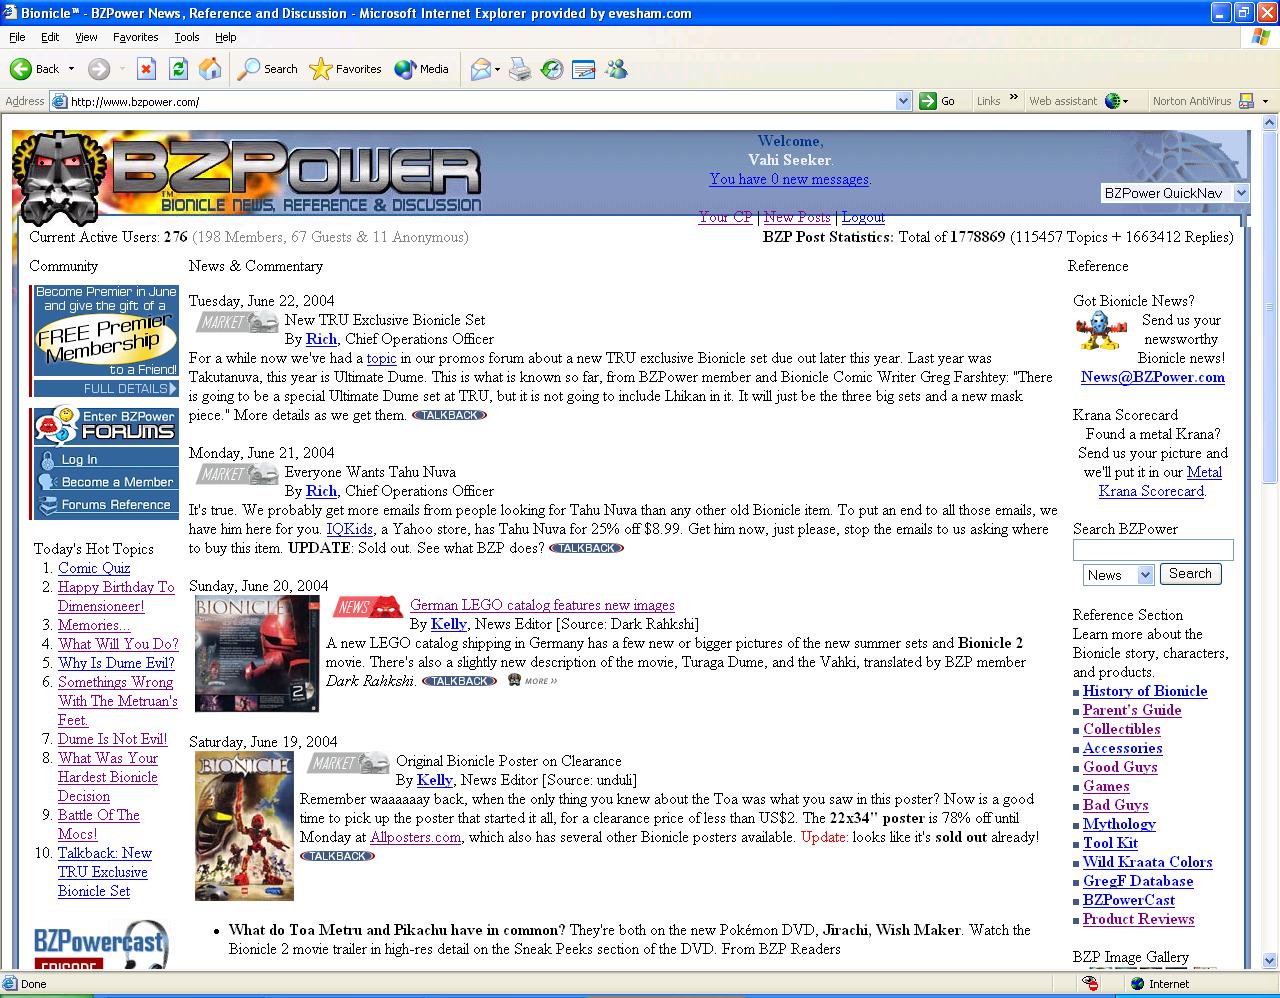Click the Search button under Search BZPower
Image resolution: width=1280 pixels, height=998 pixels.
pyautogui.click(x=1190, y=574)
